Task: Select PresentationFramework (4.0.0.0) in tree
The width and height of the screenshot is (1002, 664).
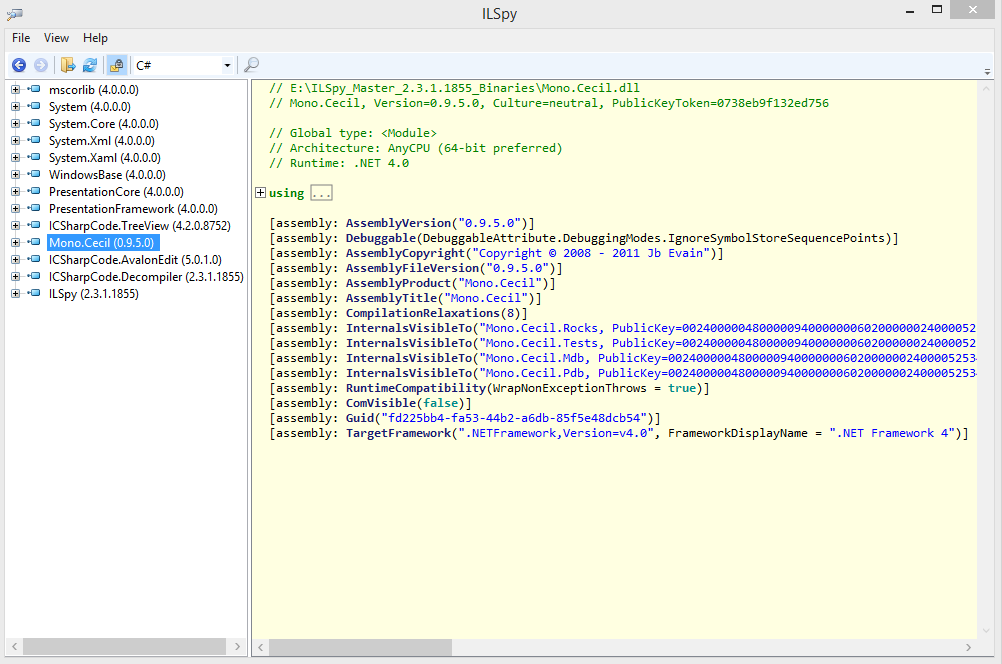Action: point(133,208)
